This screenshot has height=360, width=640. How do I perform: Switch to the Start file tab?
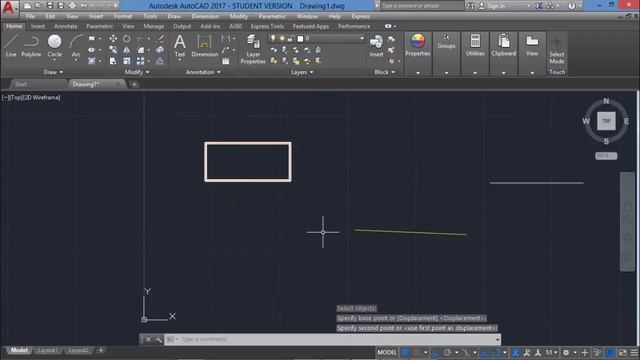click(21, 84)
